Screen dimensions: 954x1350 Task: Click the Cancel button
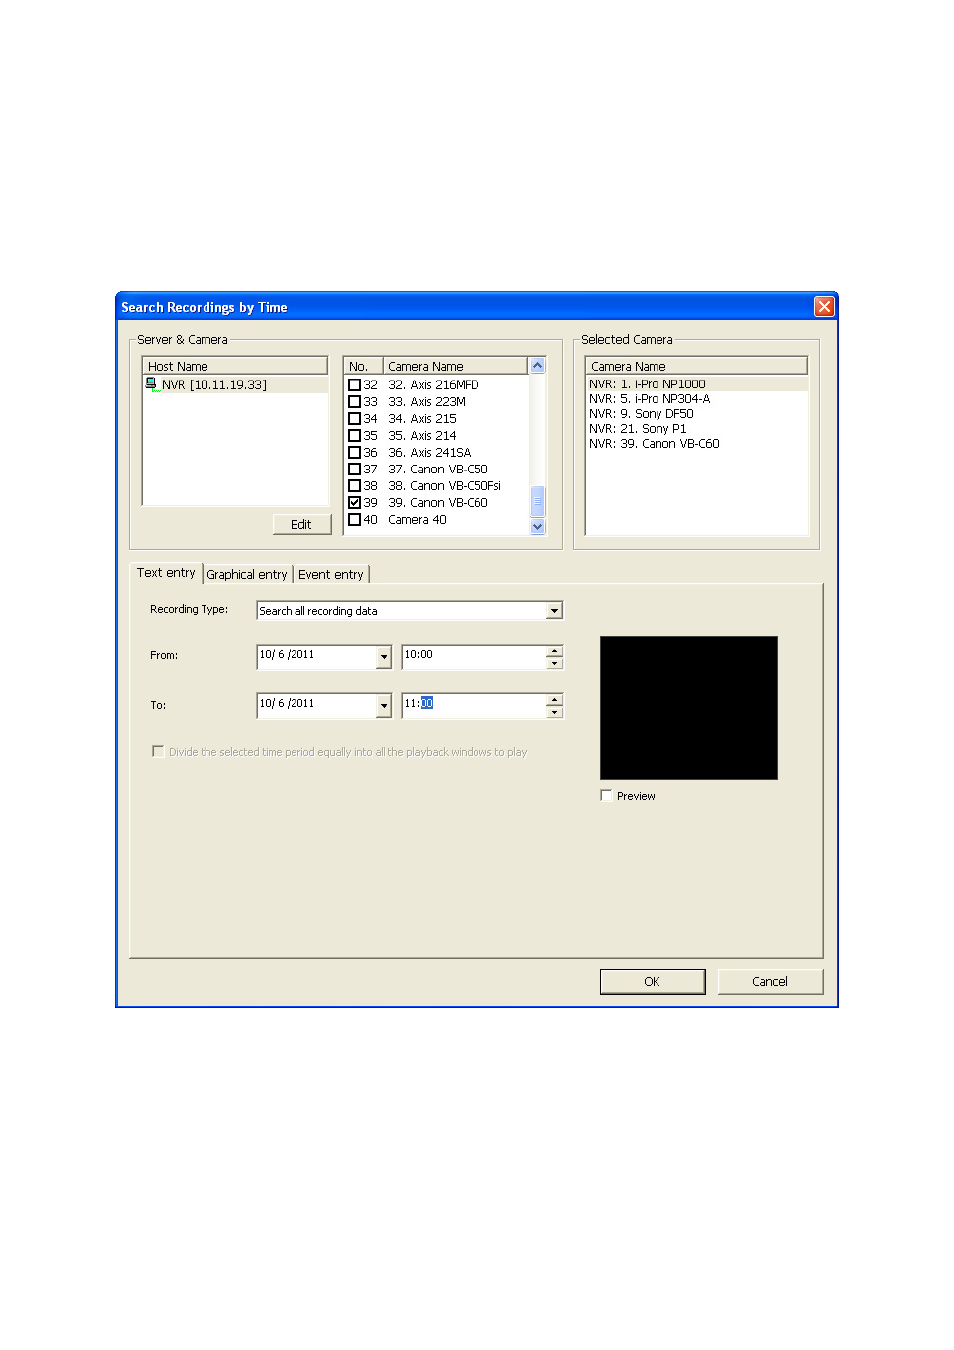(770, 982)
